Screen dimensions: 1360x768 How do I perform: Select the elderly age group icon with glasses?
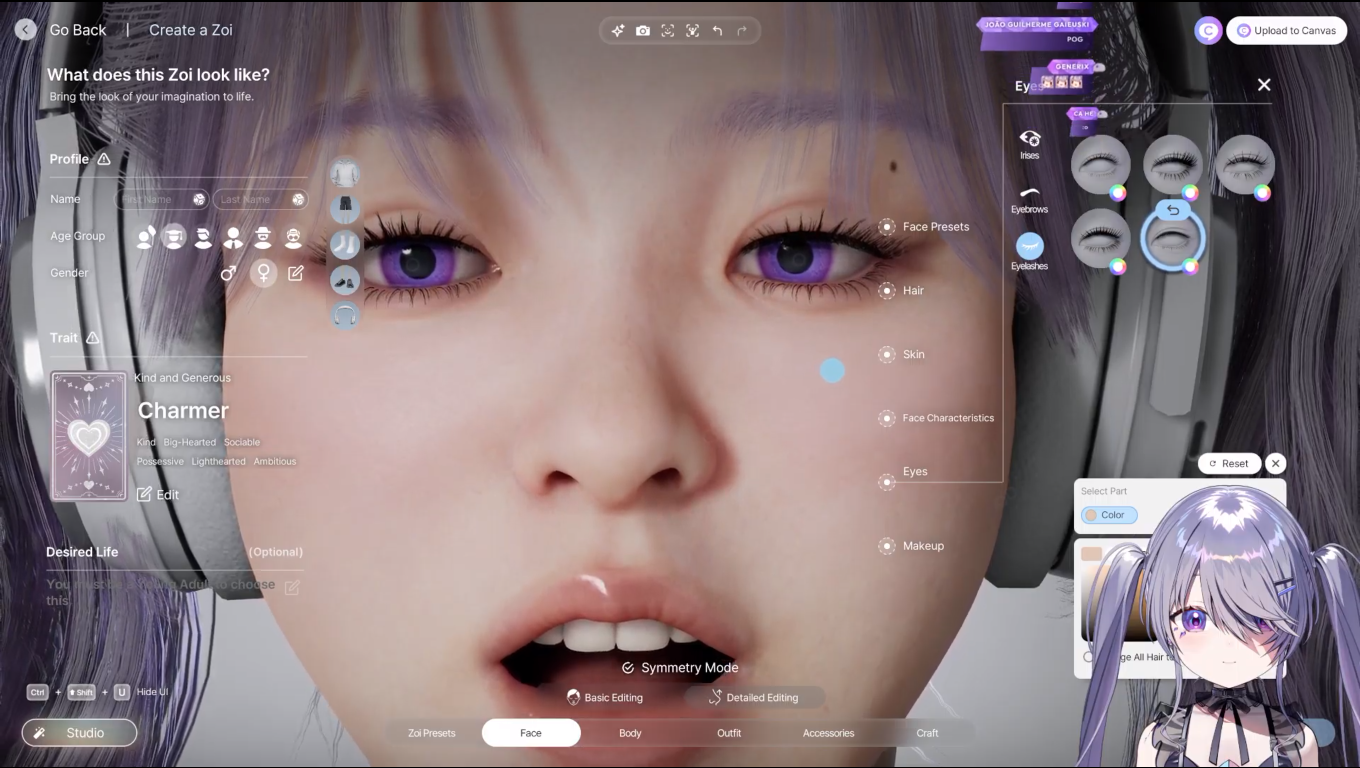pos(293,236)
